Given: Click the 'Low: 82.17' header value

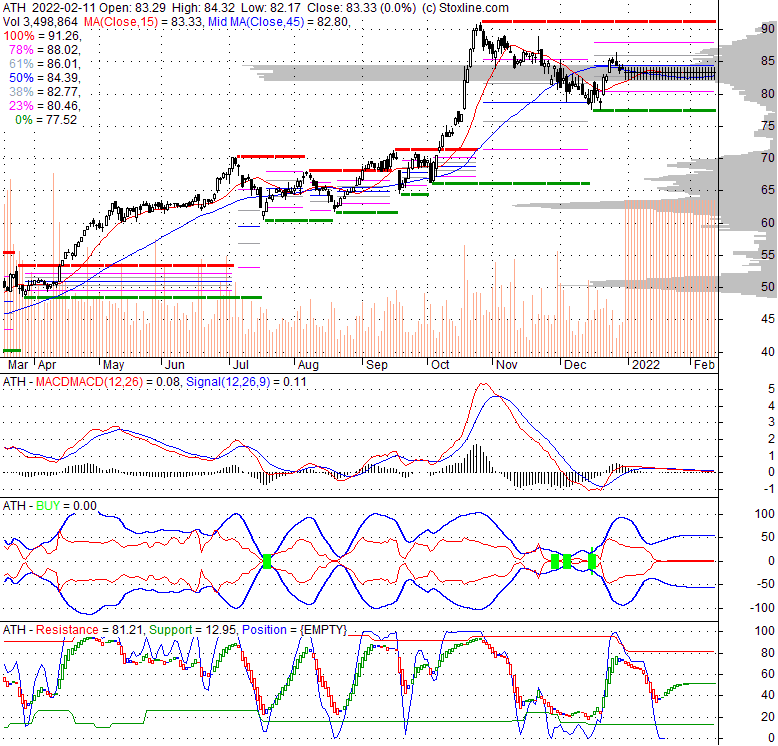Looking at the screenshot, I should 271,8.
